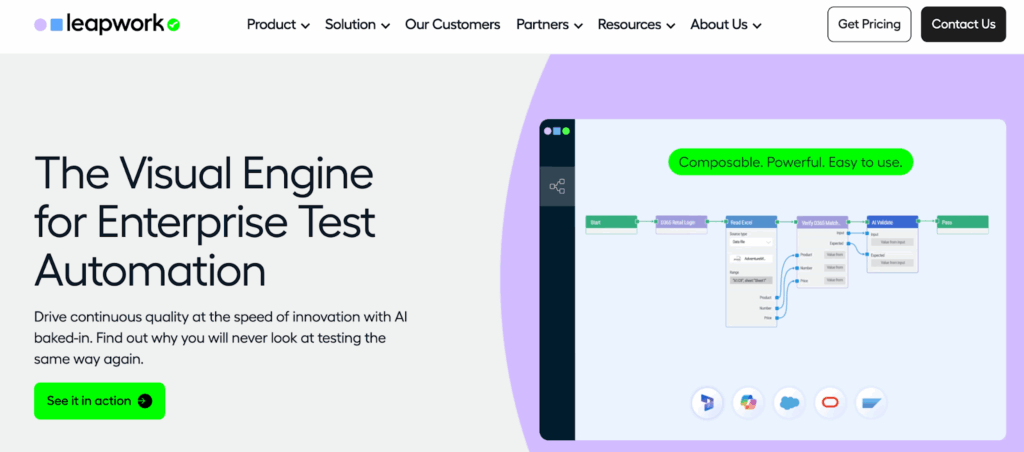Click the flow diagram icon in dark sidebar
1024x452 pixels.
click(557, 186)
